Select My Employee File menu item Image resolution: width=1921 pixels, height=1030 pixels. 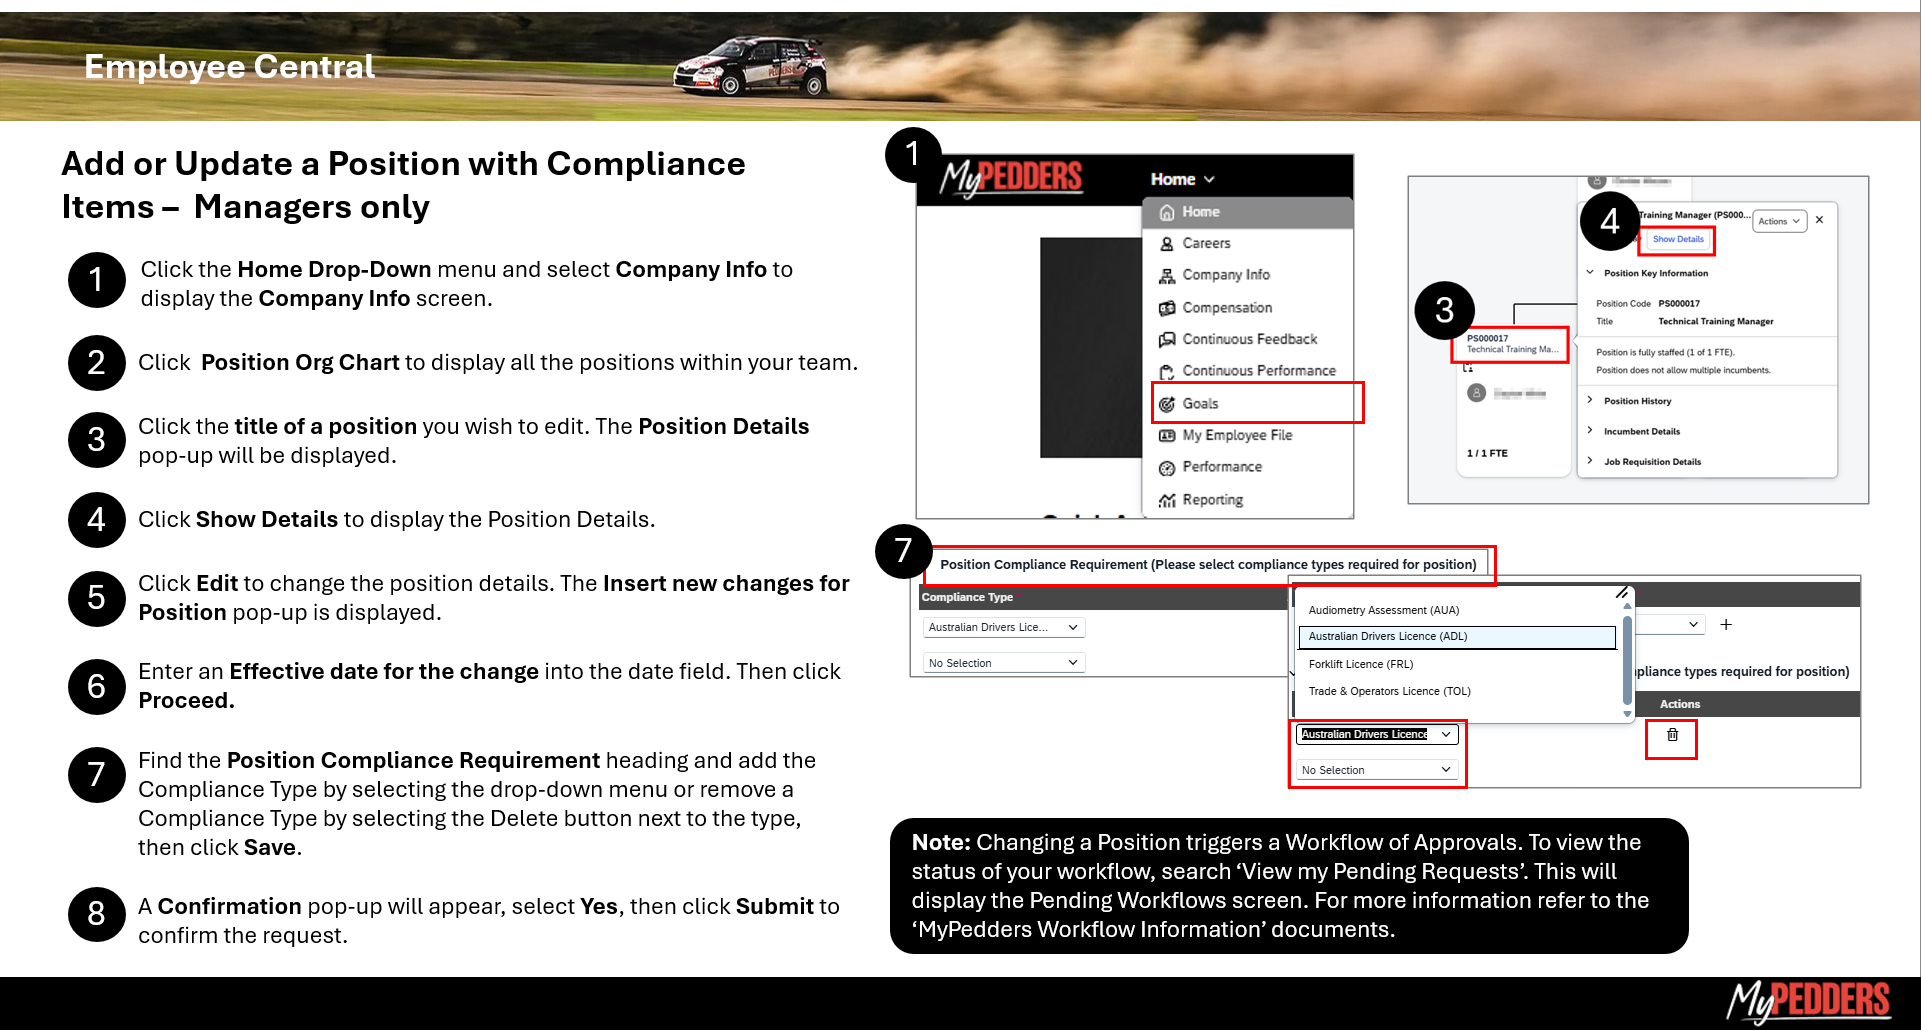tap(1237, 435)
